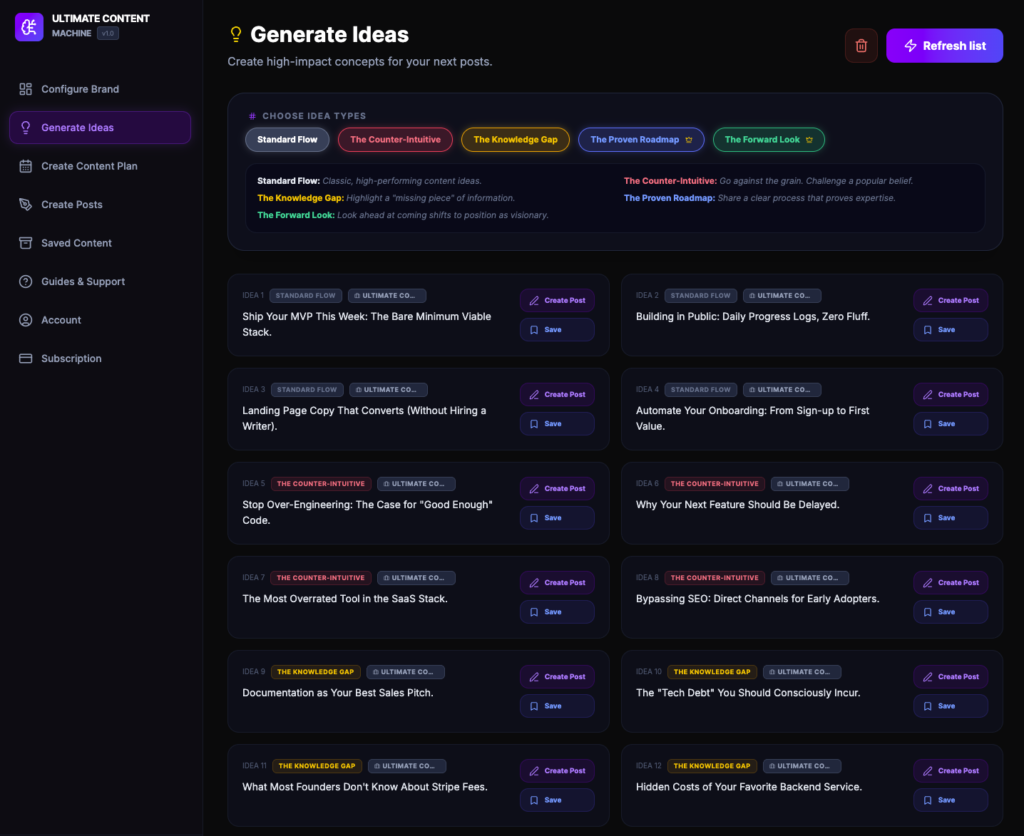Viewport: 1024px width, 836px height.
Task: Go to Create Posts section
Action: (x=72, y=204)
